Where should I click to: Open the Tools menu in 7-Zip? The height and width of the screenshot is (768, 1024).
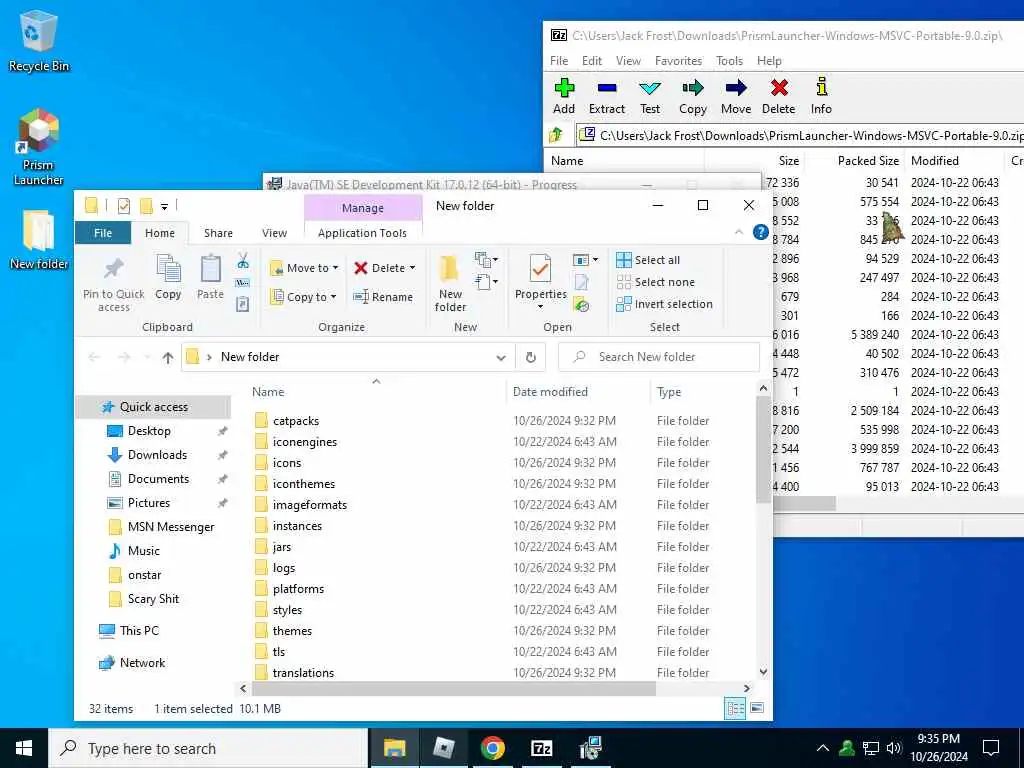[x=729, y=61]
